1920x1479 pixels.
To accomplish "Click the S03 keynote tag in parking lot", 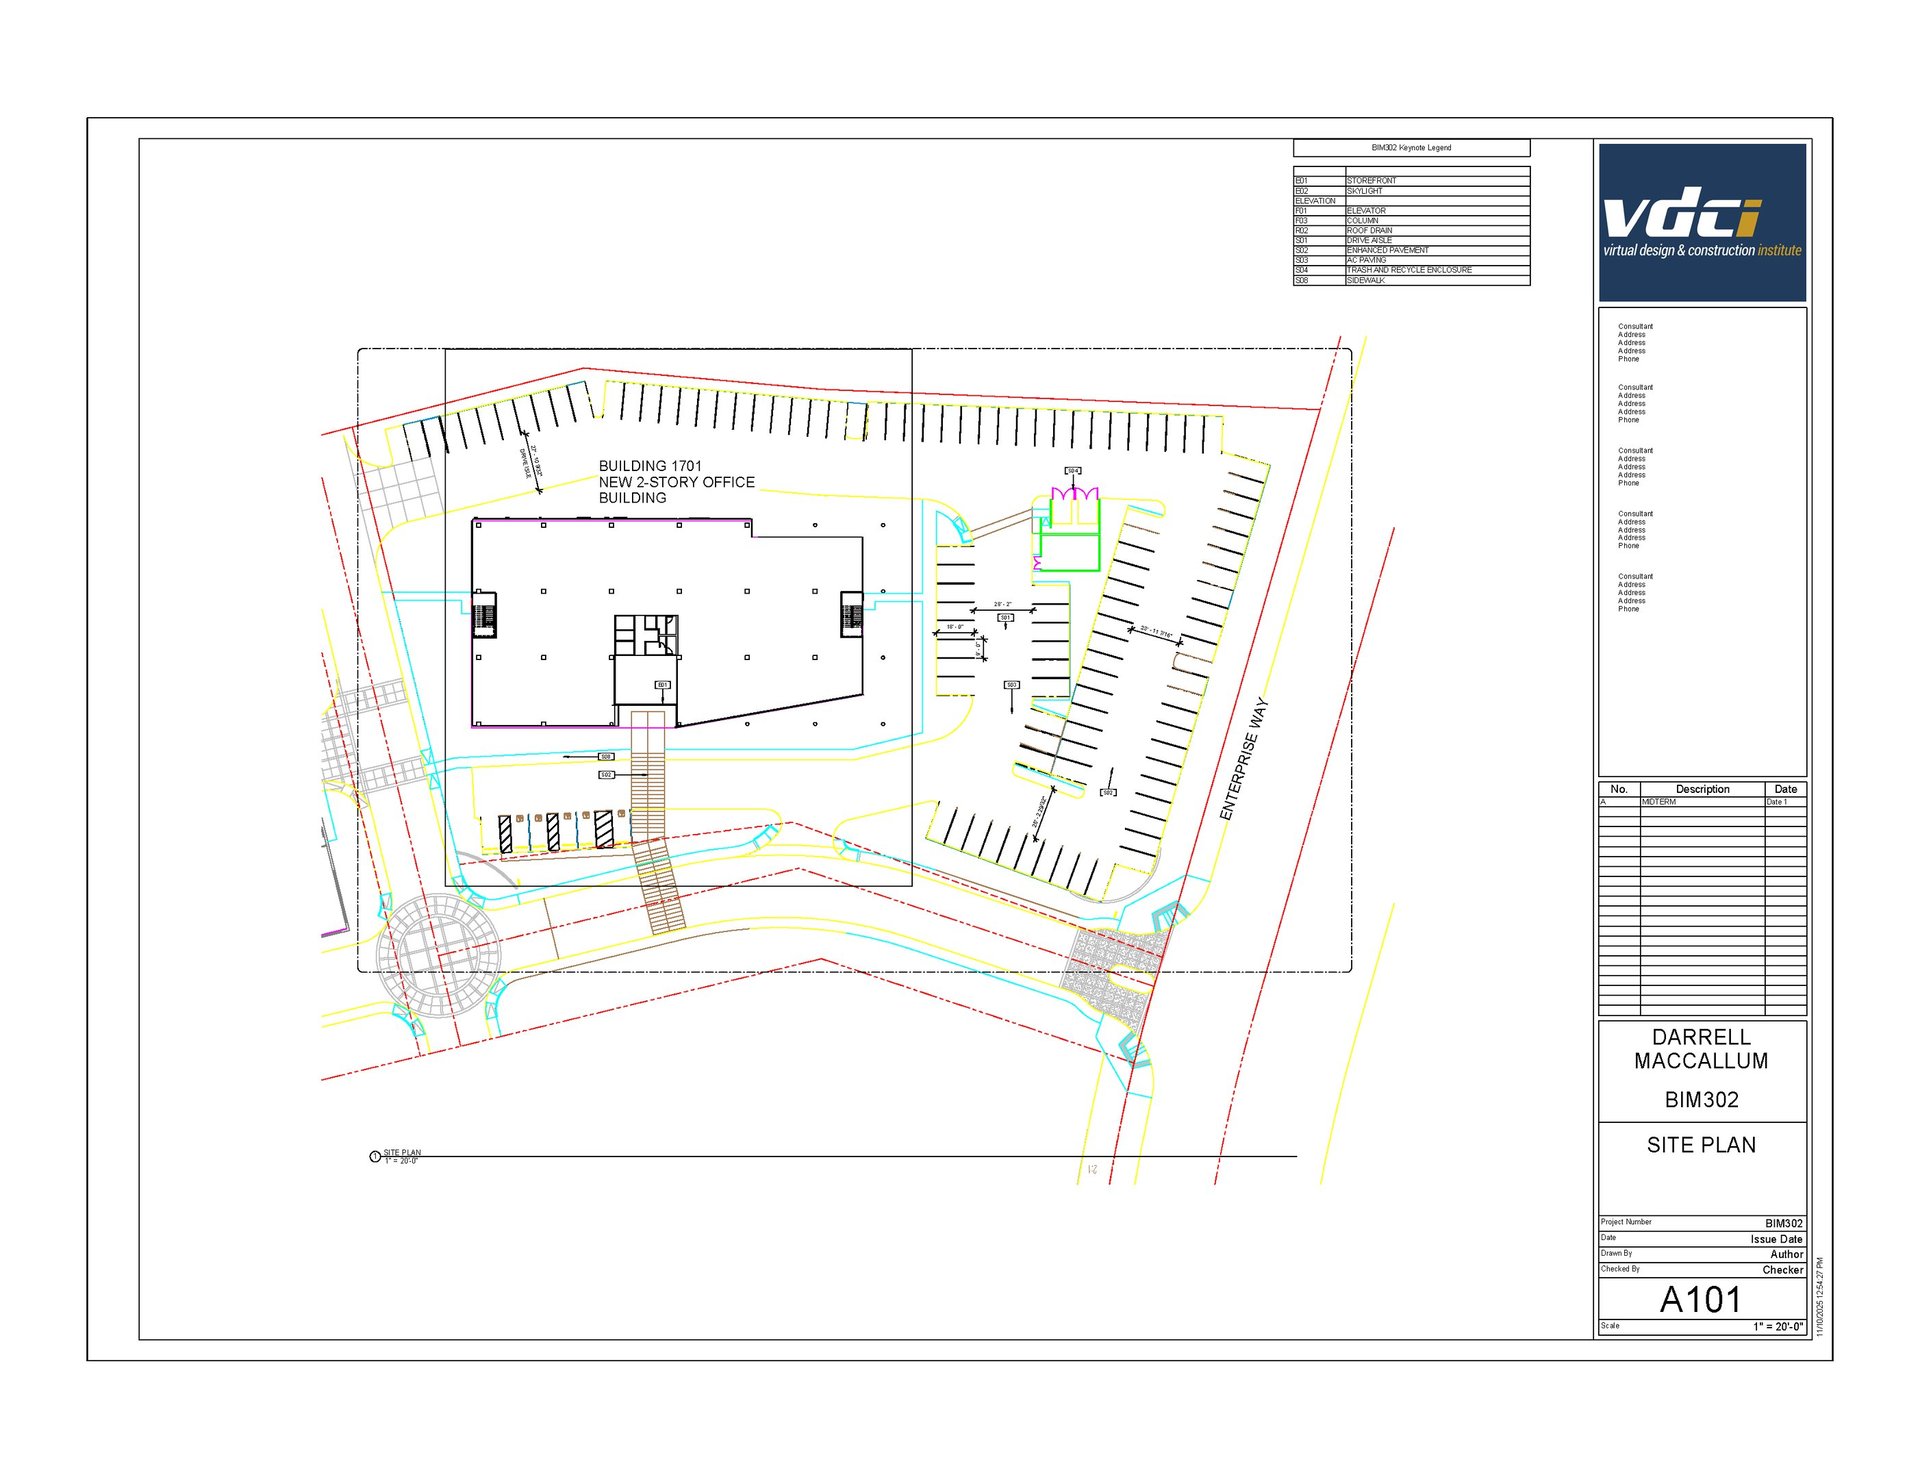I will [1011, 685].
